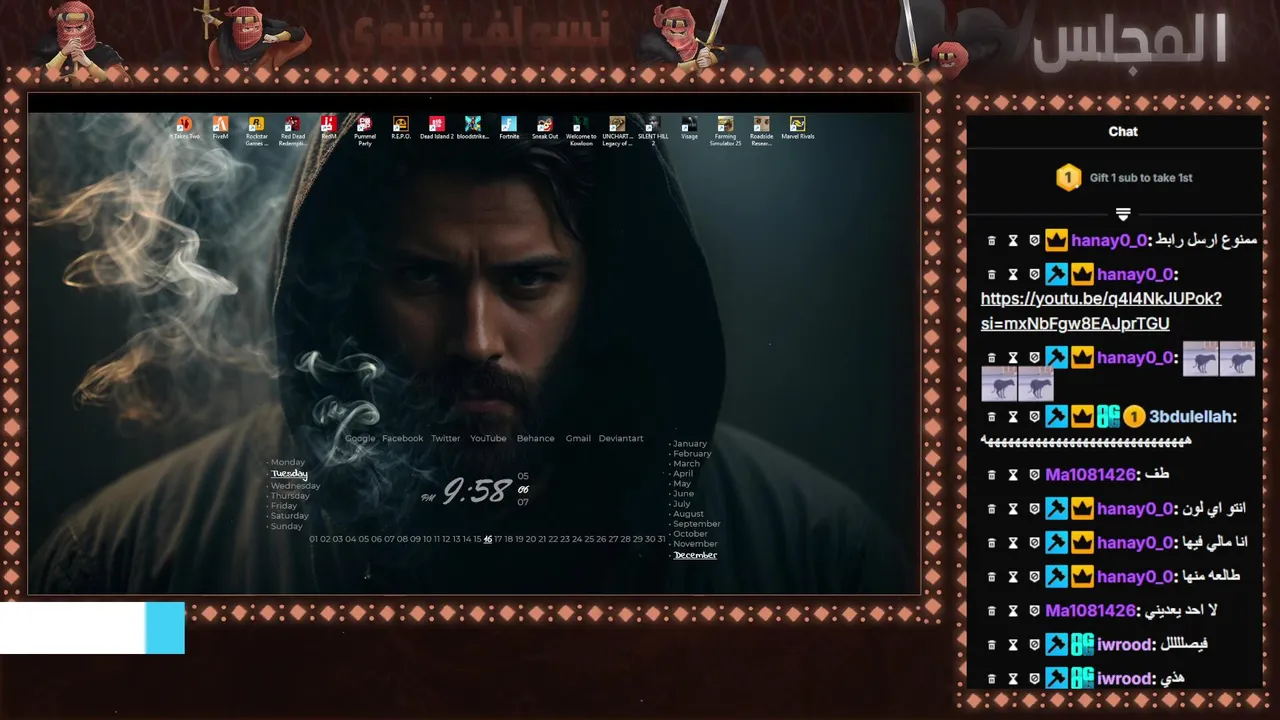The width and height of the screenshot is (1280, 720).
Task: Delete Ma1081426's 'طف' message with the trash icon
Action: pyautogui.click(x=991, y=475)
